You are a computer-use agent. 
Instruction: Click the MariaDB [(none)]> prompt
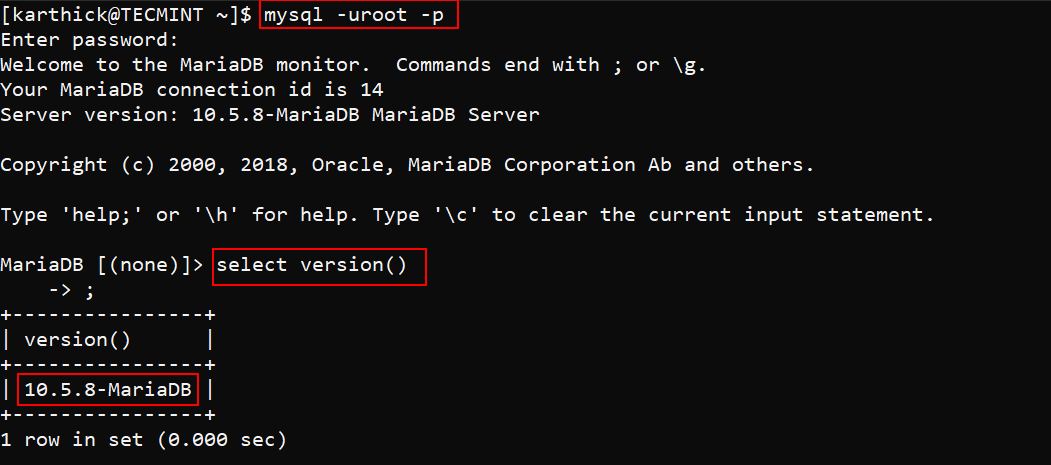click(x=102, y=265)
